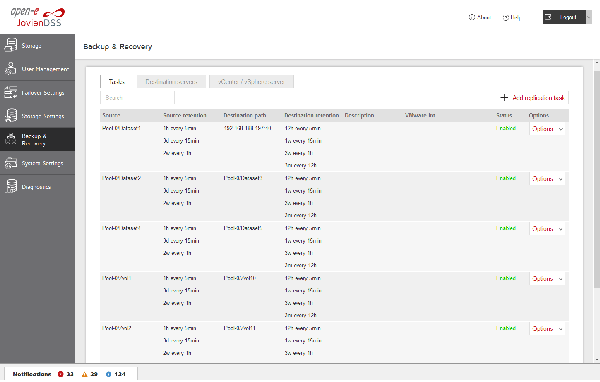Expand Options dropdown for first task row
This screenshot has height=382, width=600.
pyautogui.click(x=547, y=129)
